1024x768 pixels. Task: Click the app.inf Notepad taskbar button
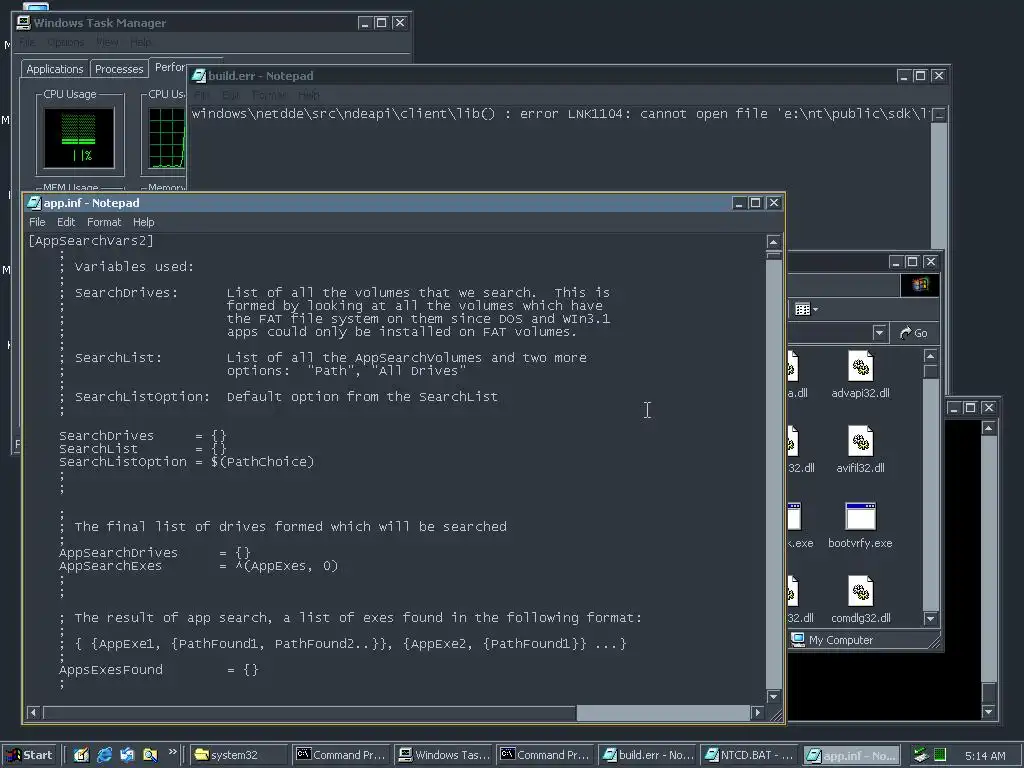click(851, 755)
